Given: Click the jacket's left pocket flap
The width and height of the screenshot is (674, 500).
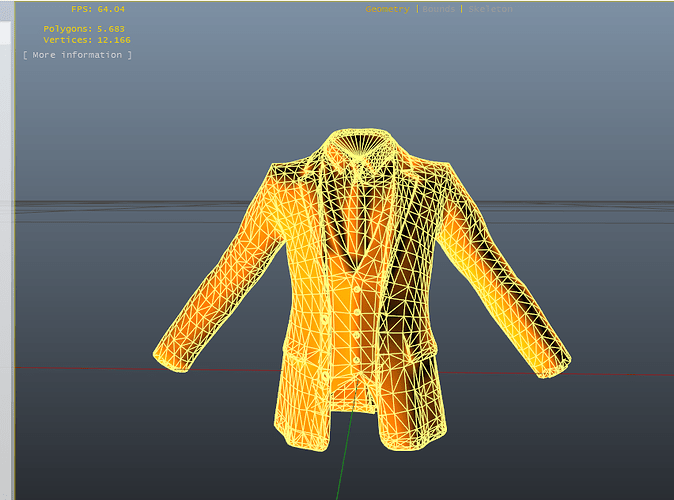Looking at the screenshot, I should [x=302, y=355].
